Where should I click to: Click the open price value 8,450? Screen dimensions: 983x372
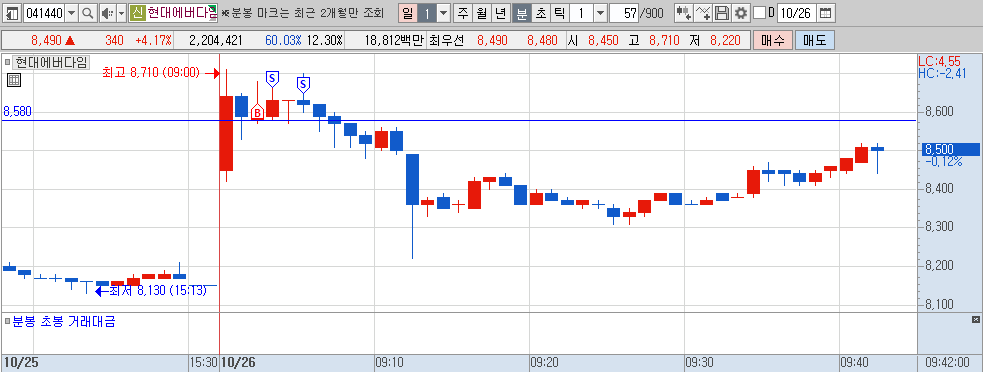[x=603, y=41]
